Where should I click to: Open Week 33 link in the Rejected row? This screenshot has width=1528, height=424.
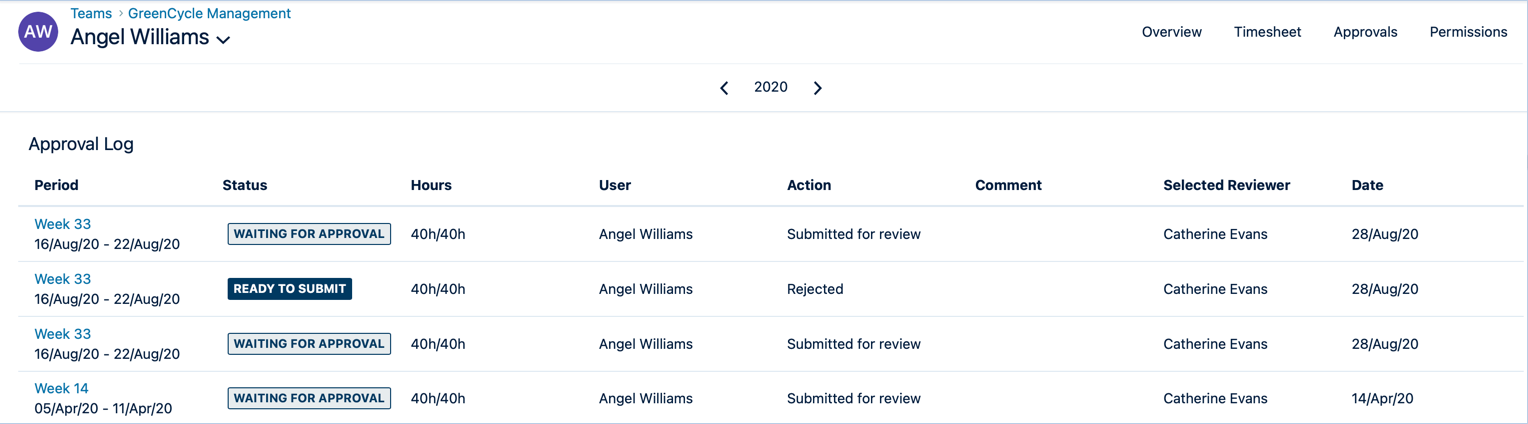62,279
